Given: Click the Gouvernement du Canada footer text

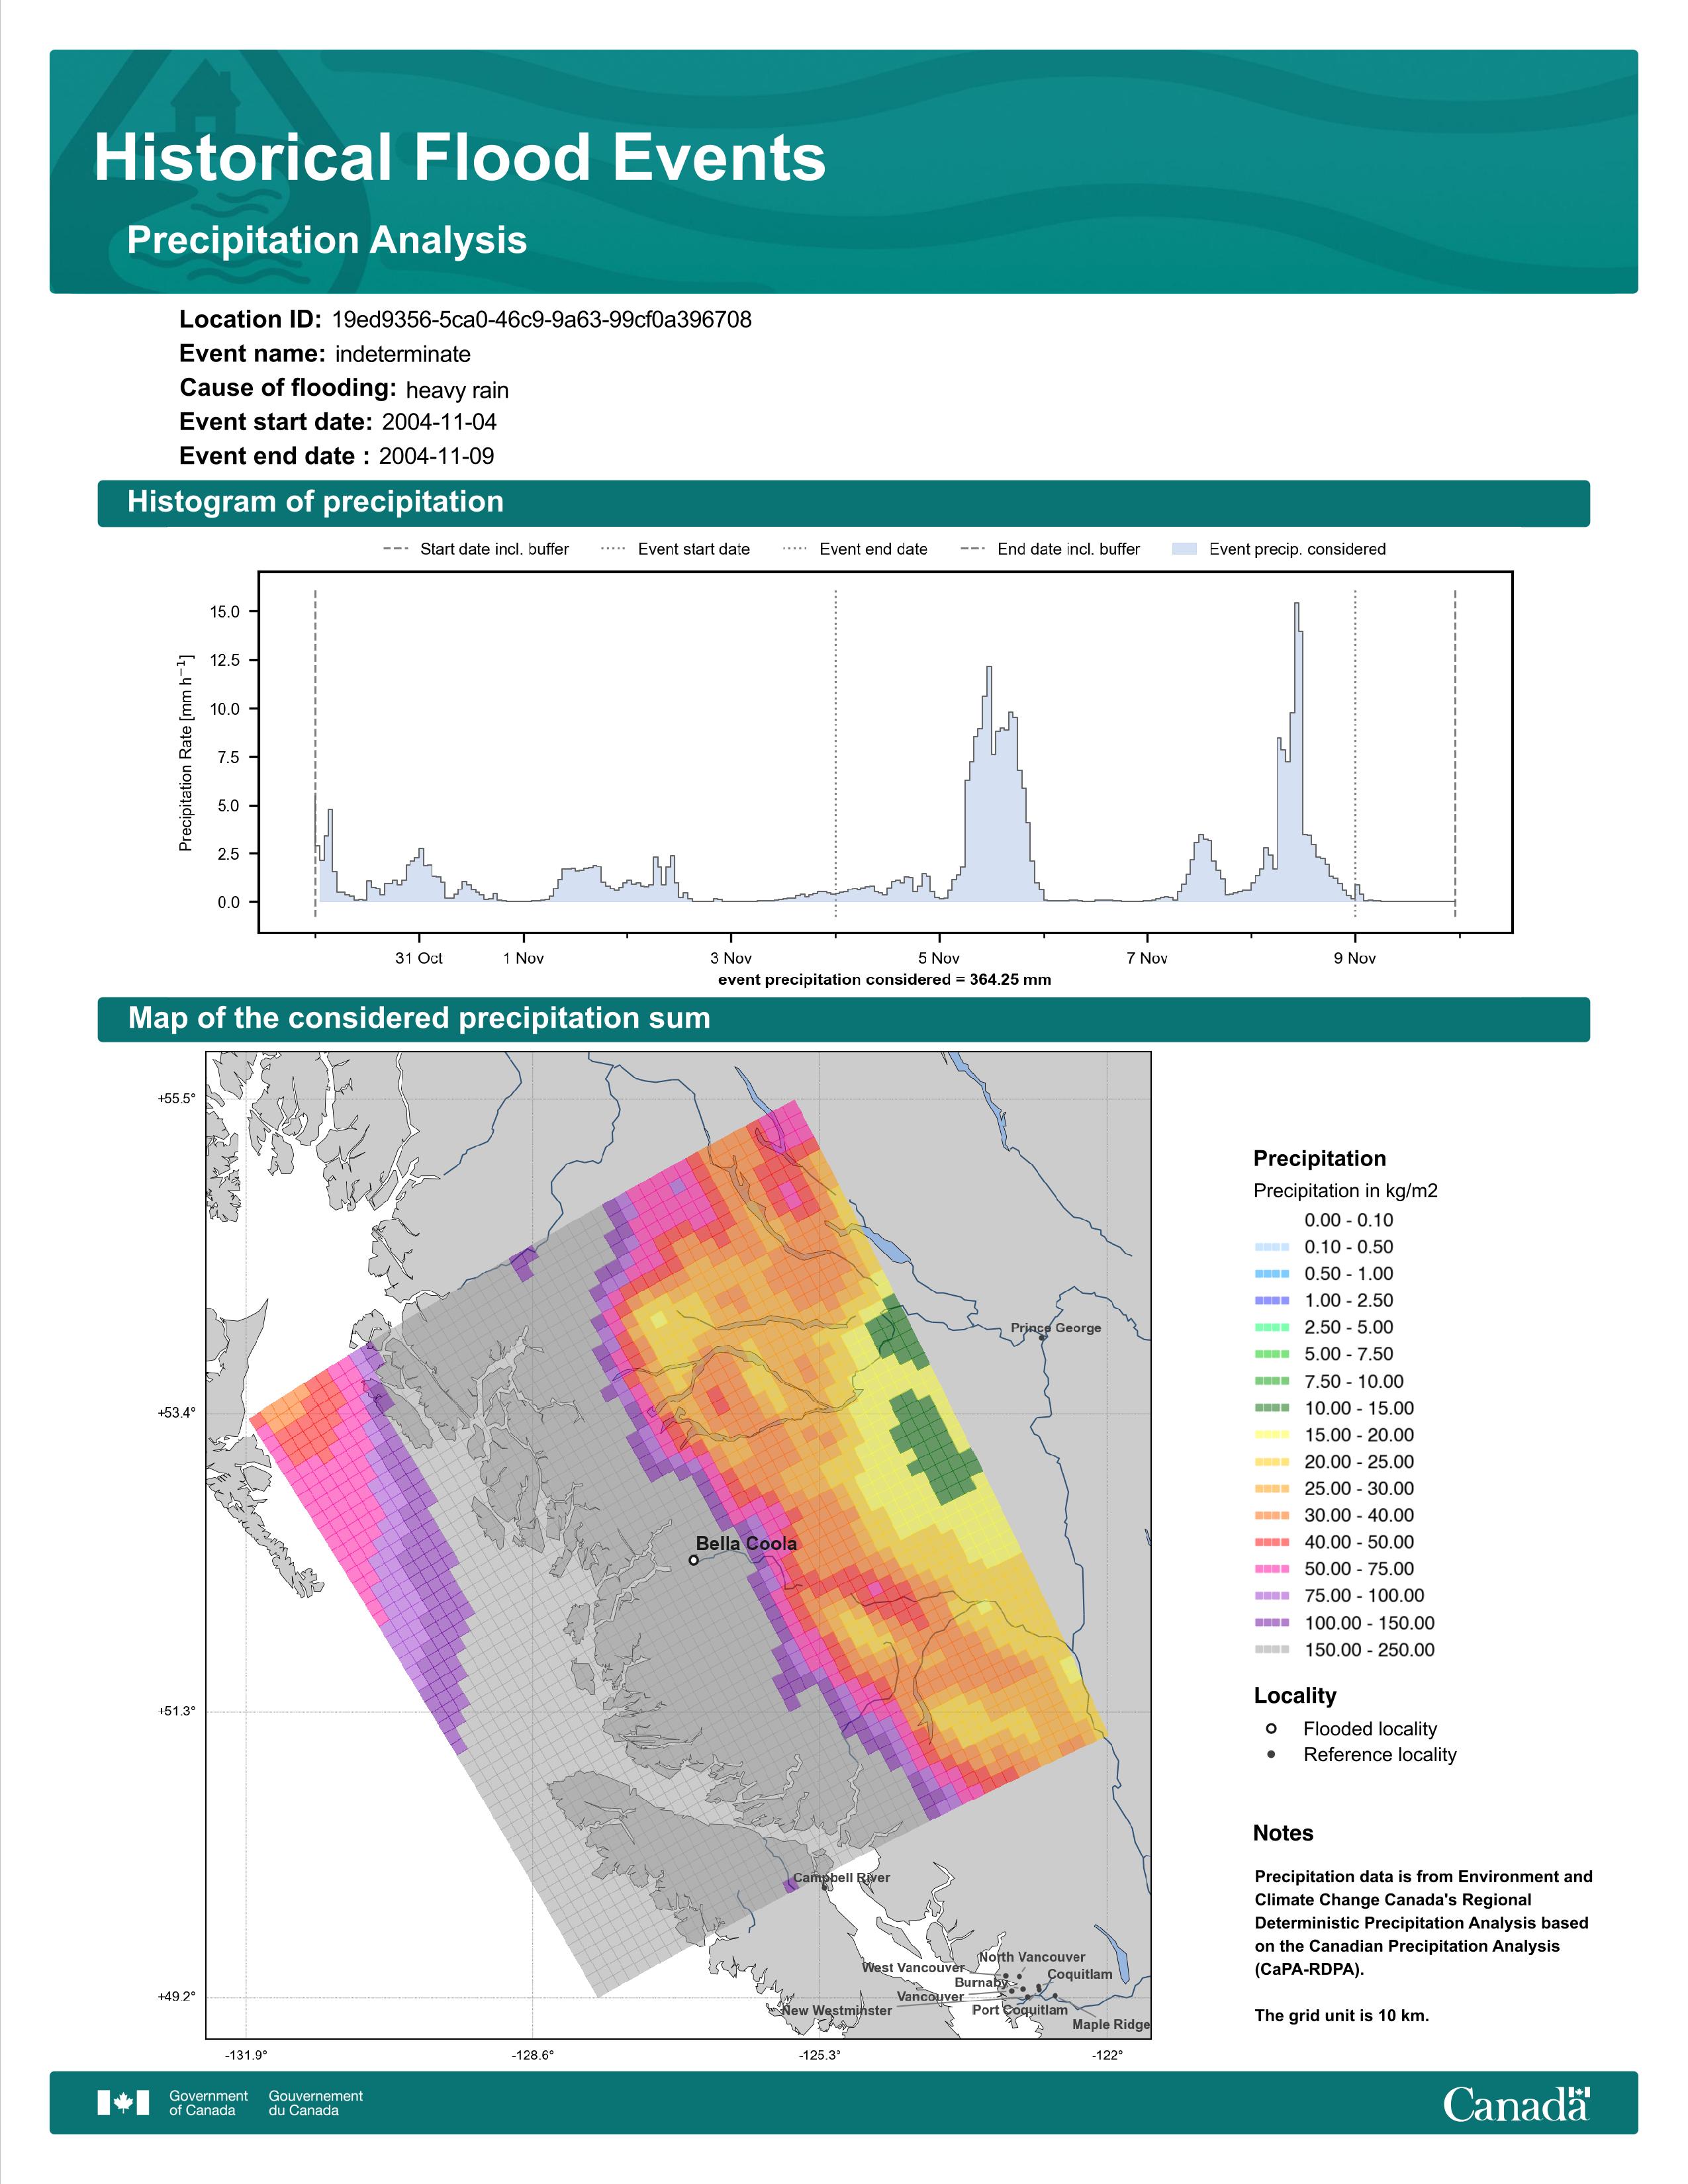Looking at the screenshot, I should (x=315, y=2103).
